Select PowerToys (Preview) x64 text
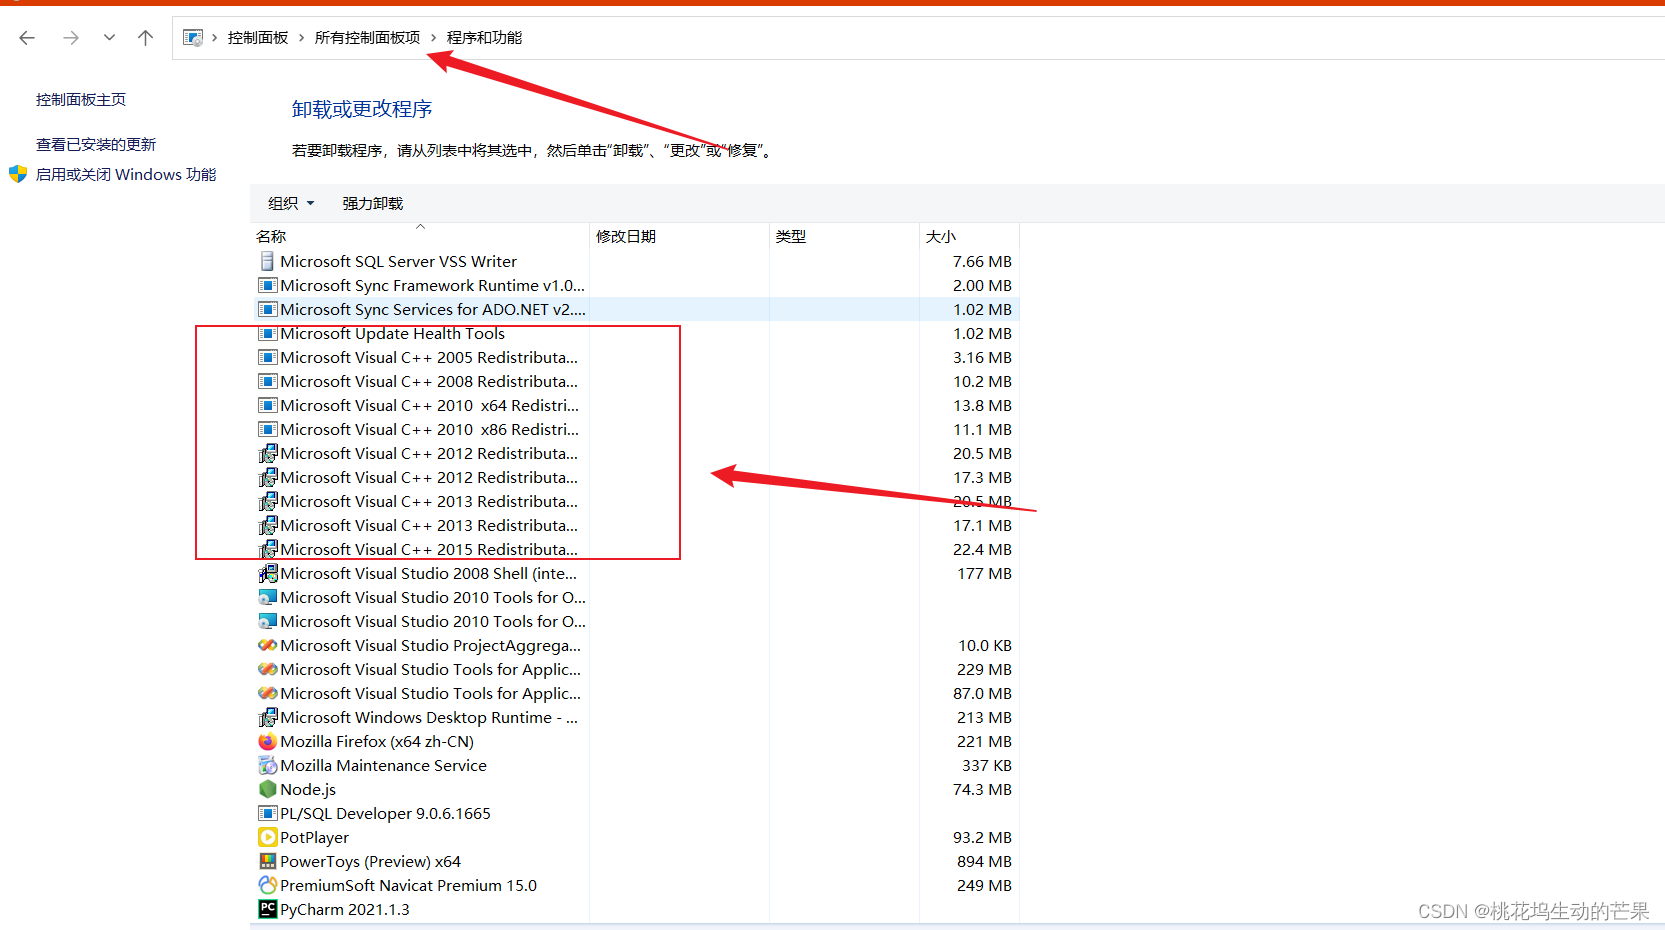Viewport: 1665px width, 930px height. (371, 861)
